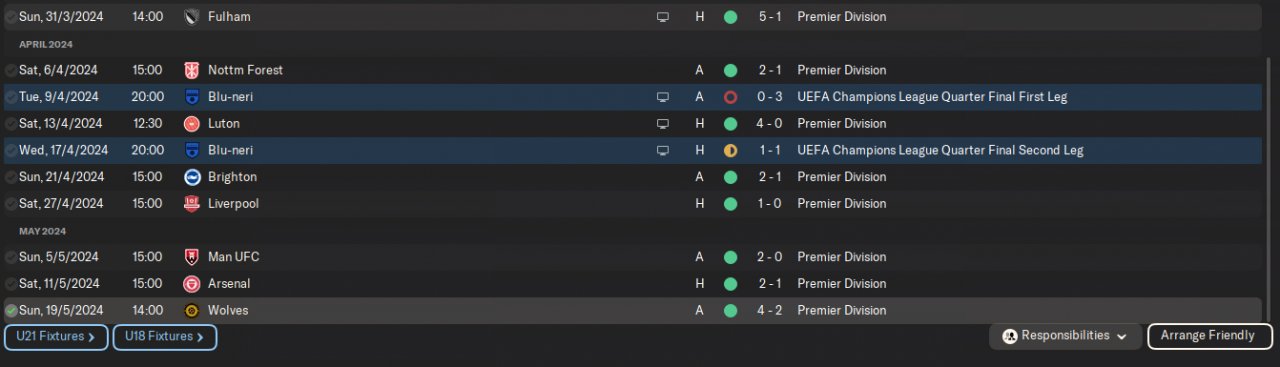Open U18 Fixtures via its chevron
This screenshot has width=1280, height=367.
coord(200,337)
